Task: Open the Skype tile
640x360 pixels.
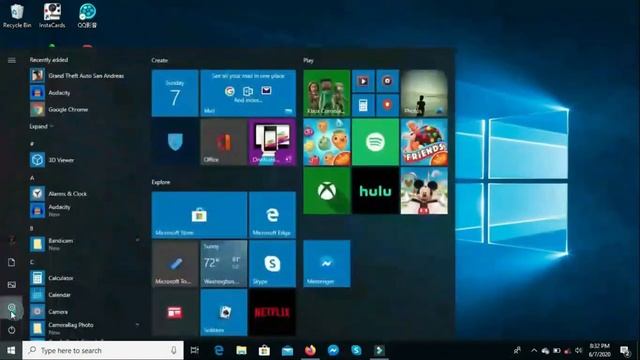Action: (x=272, y=264)
